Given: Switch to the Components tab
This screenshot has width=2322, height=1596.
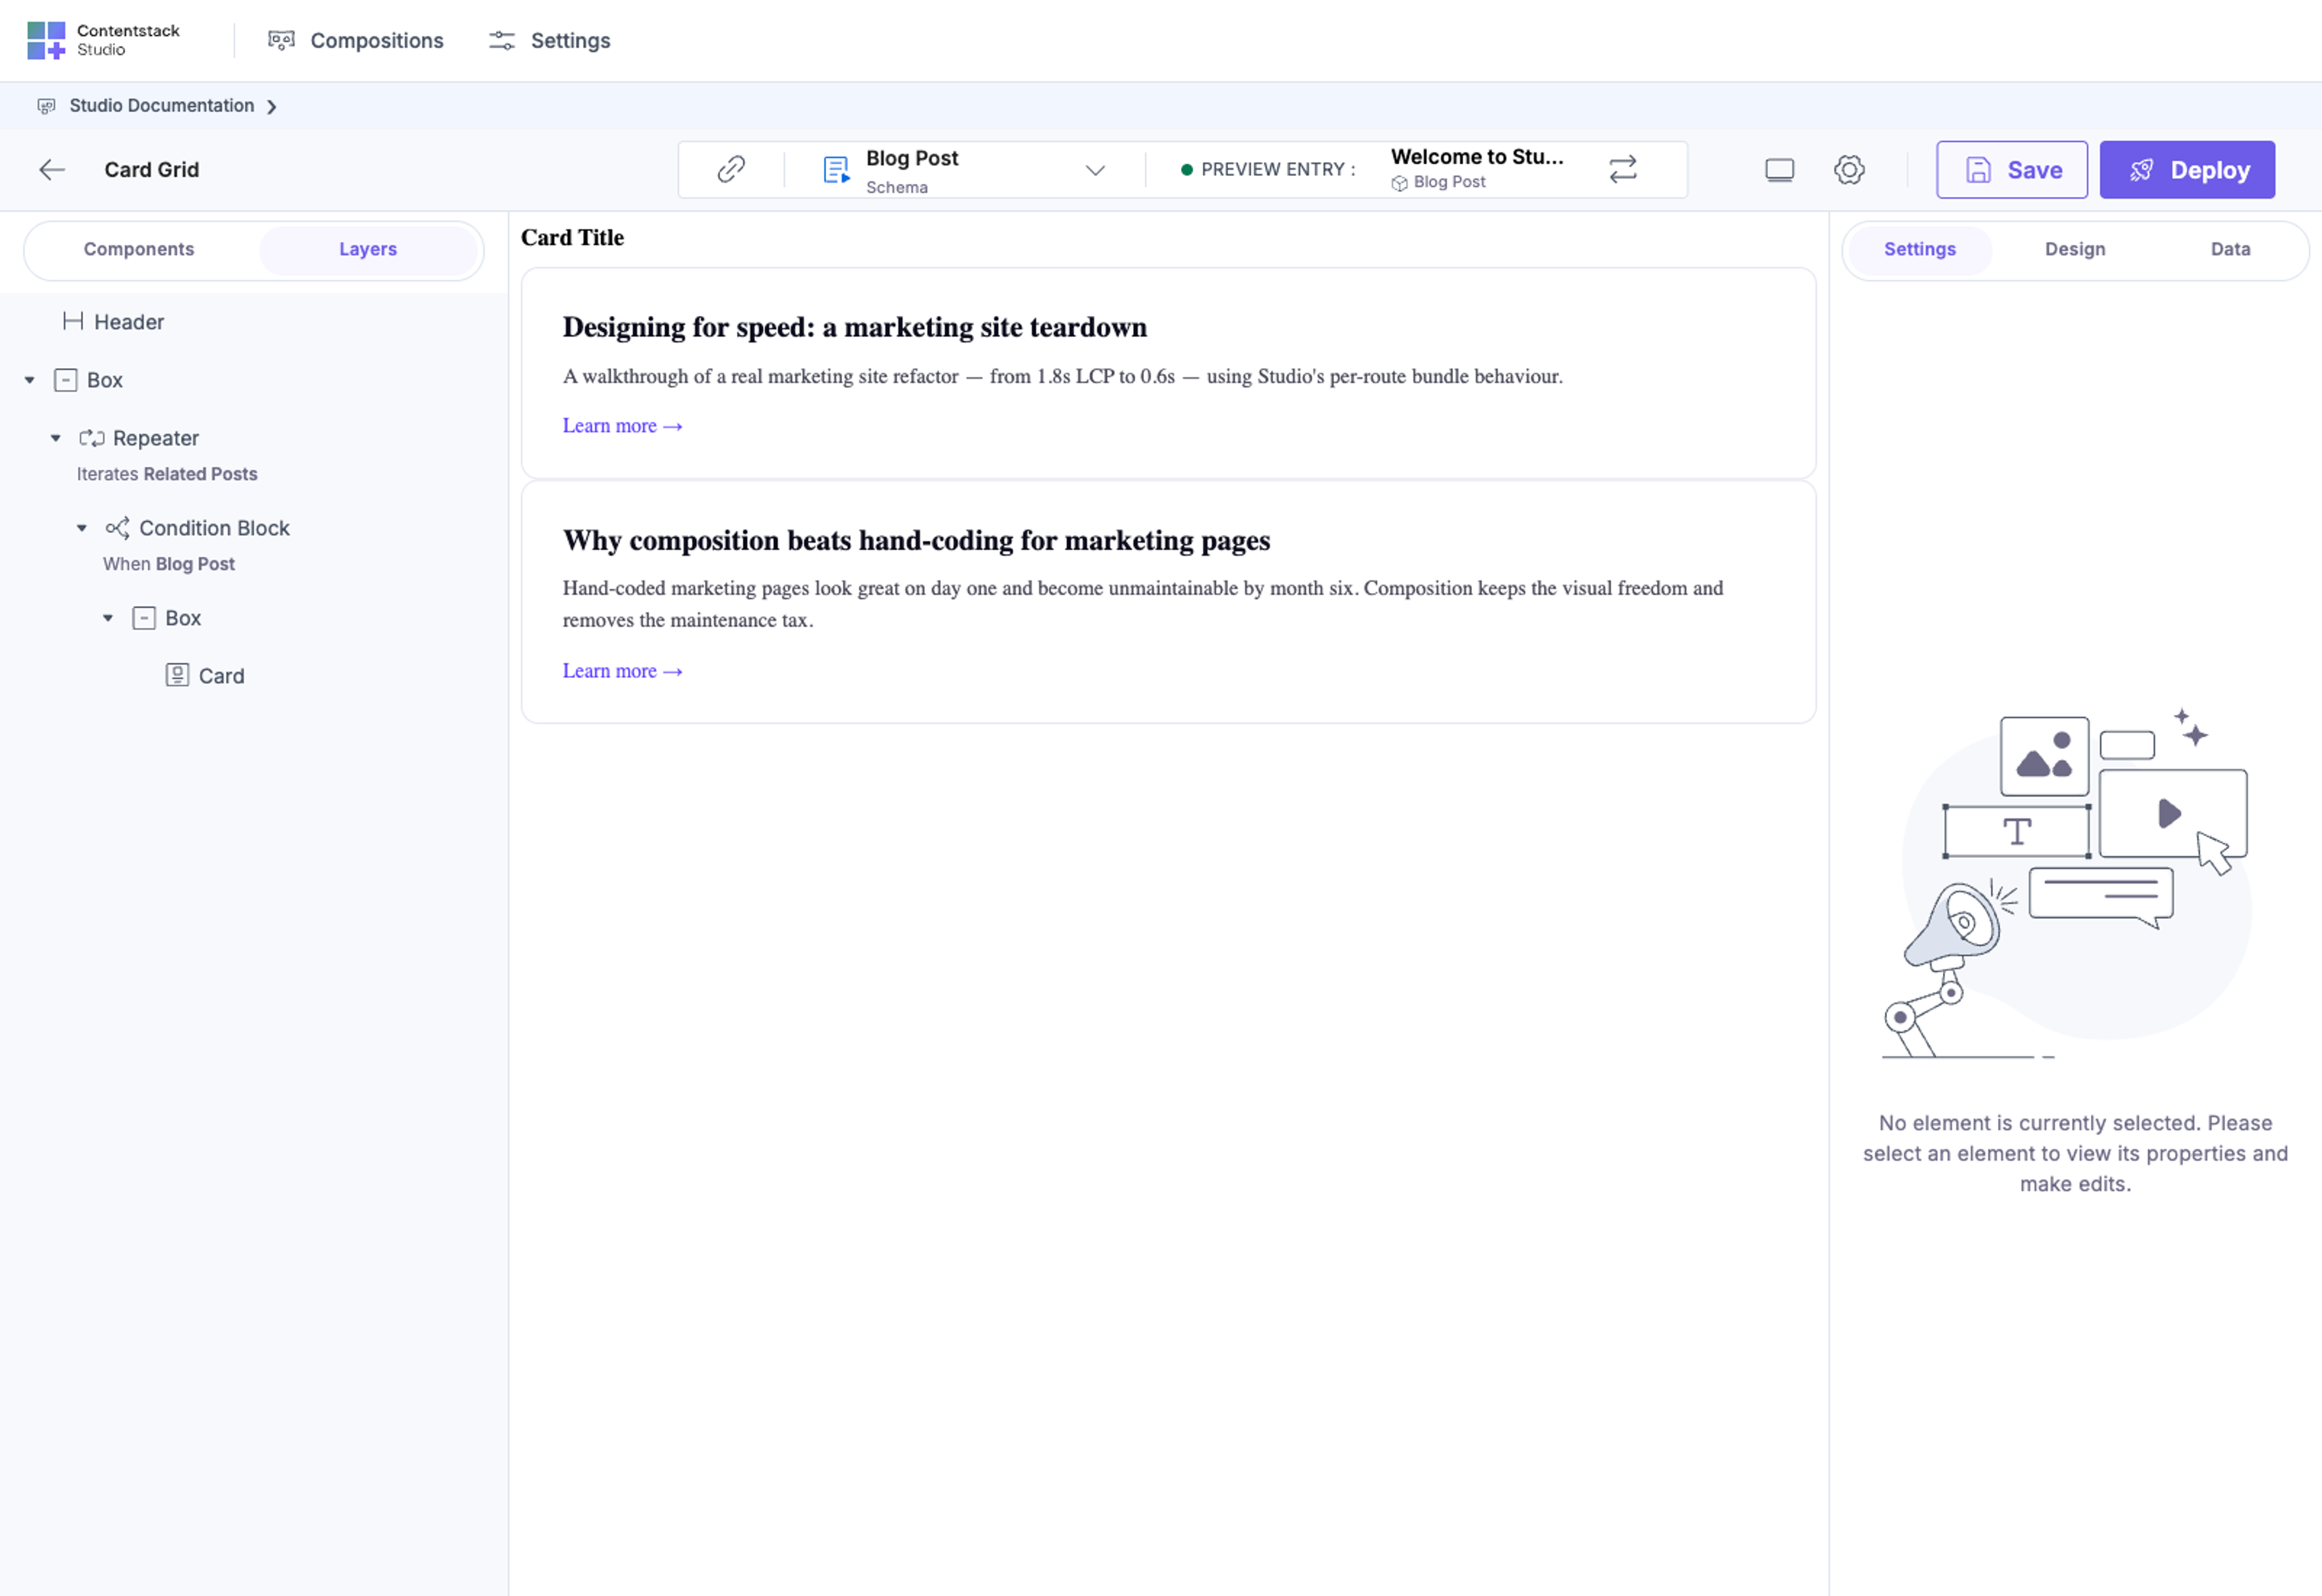Looking at the screenshot, I should [x=139, y=249].
